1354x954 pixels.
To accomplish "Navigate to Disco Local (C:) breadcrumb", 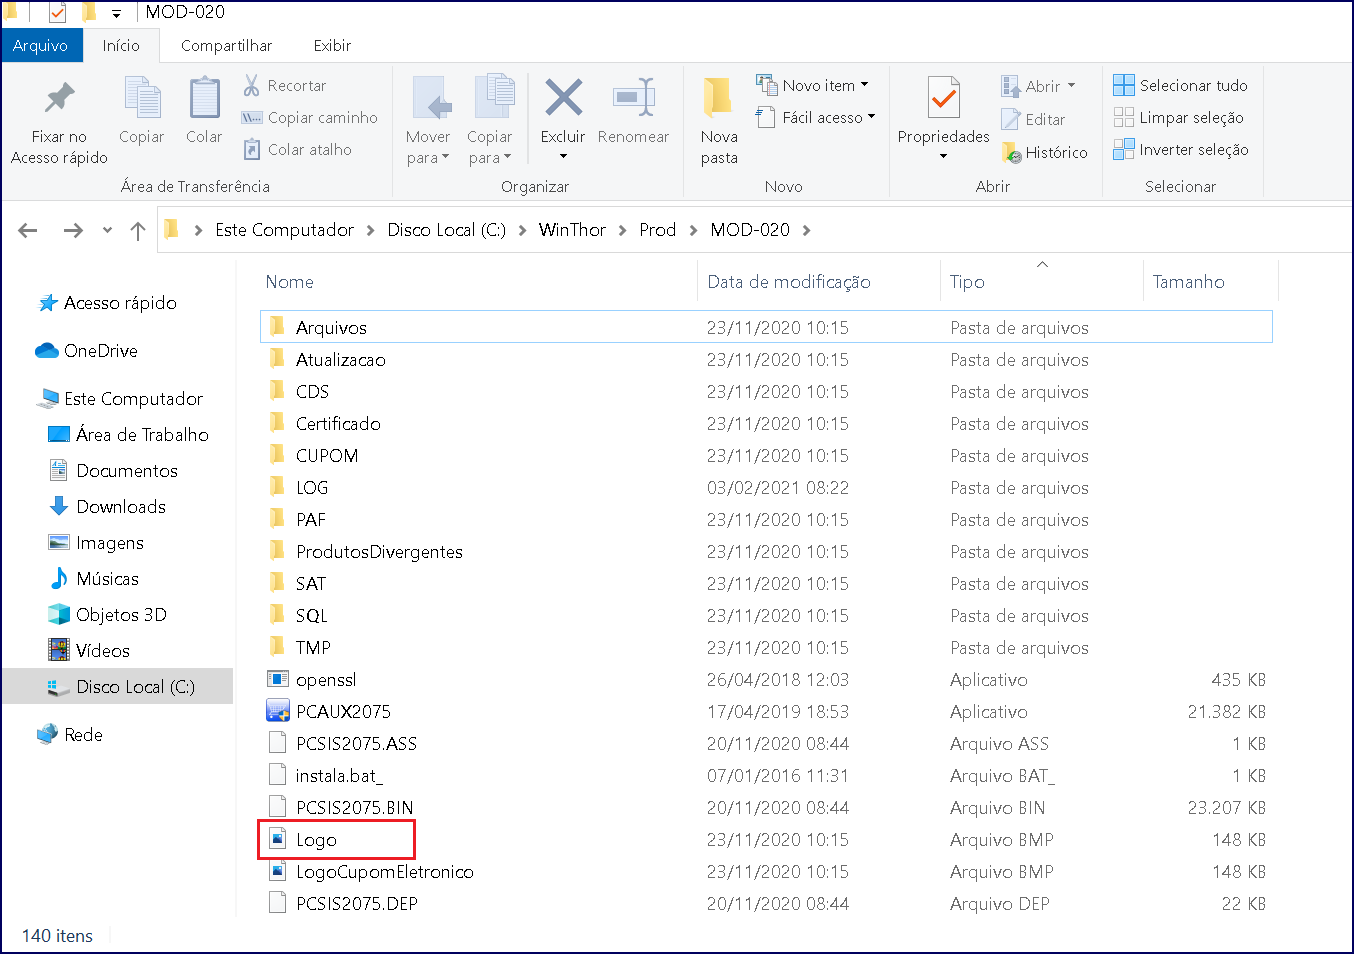I will [x=446, y=230].
